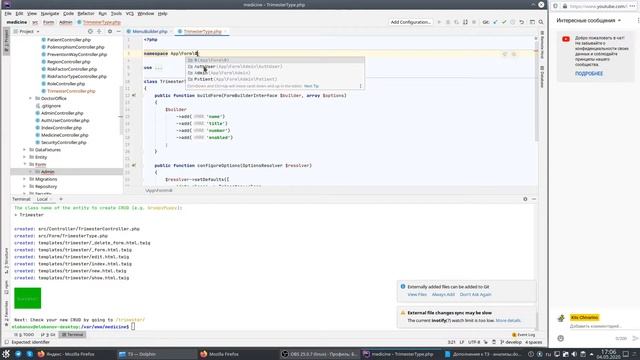Open the Add Configuration dropdown

click(410, 22)
